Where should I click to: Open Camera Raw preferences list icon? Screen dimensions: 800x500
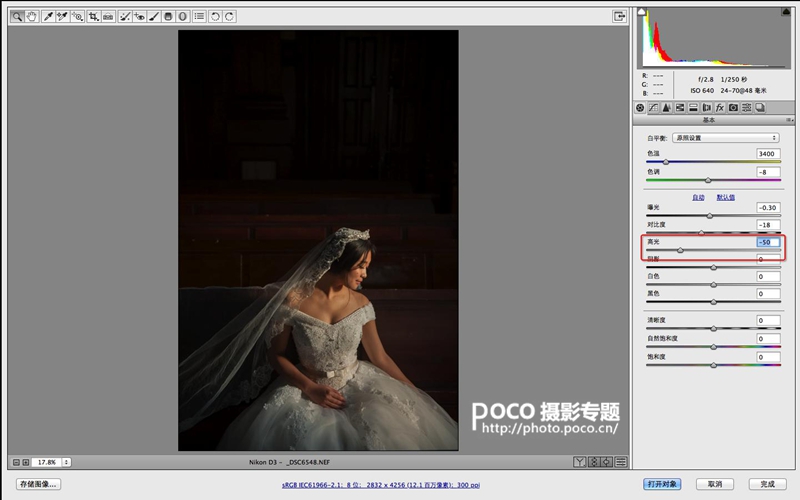tap(199, 16)
